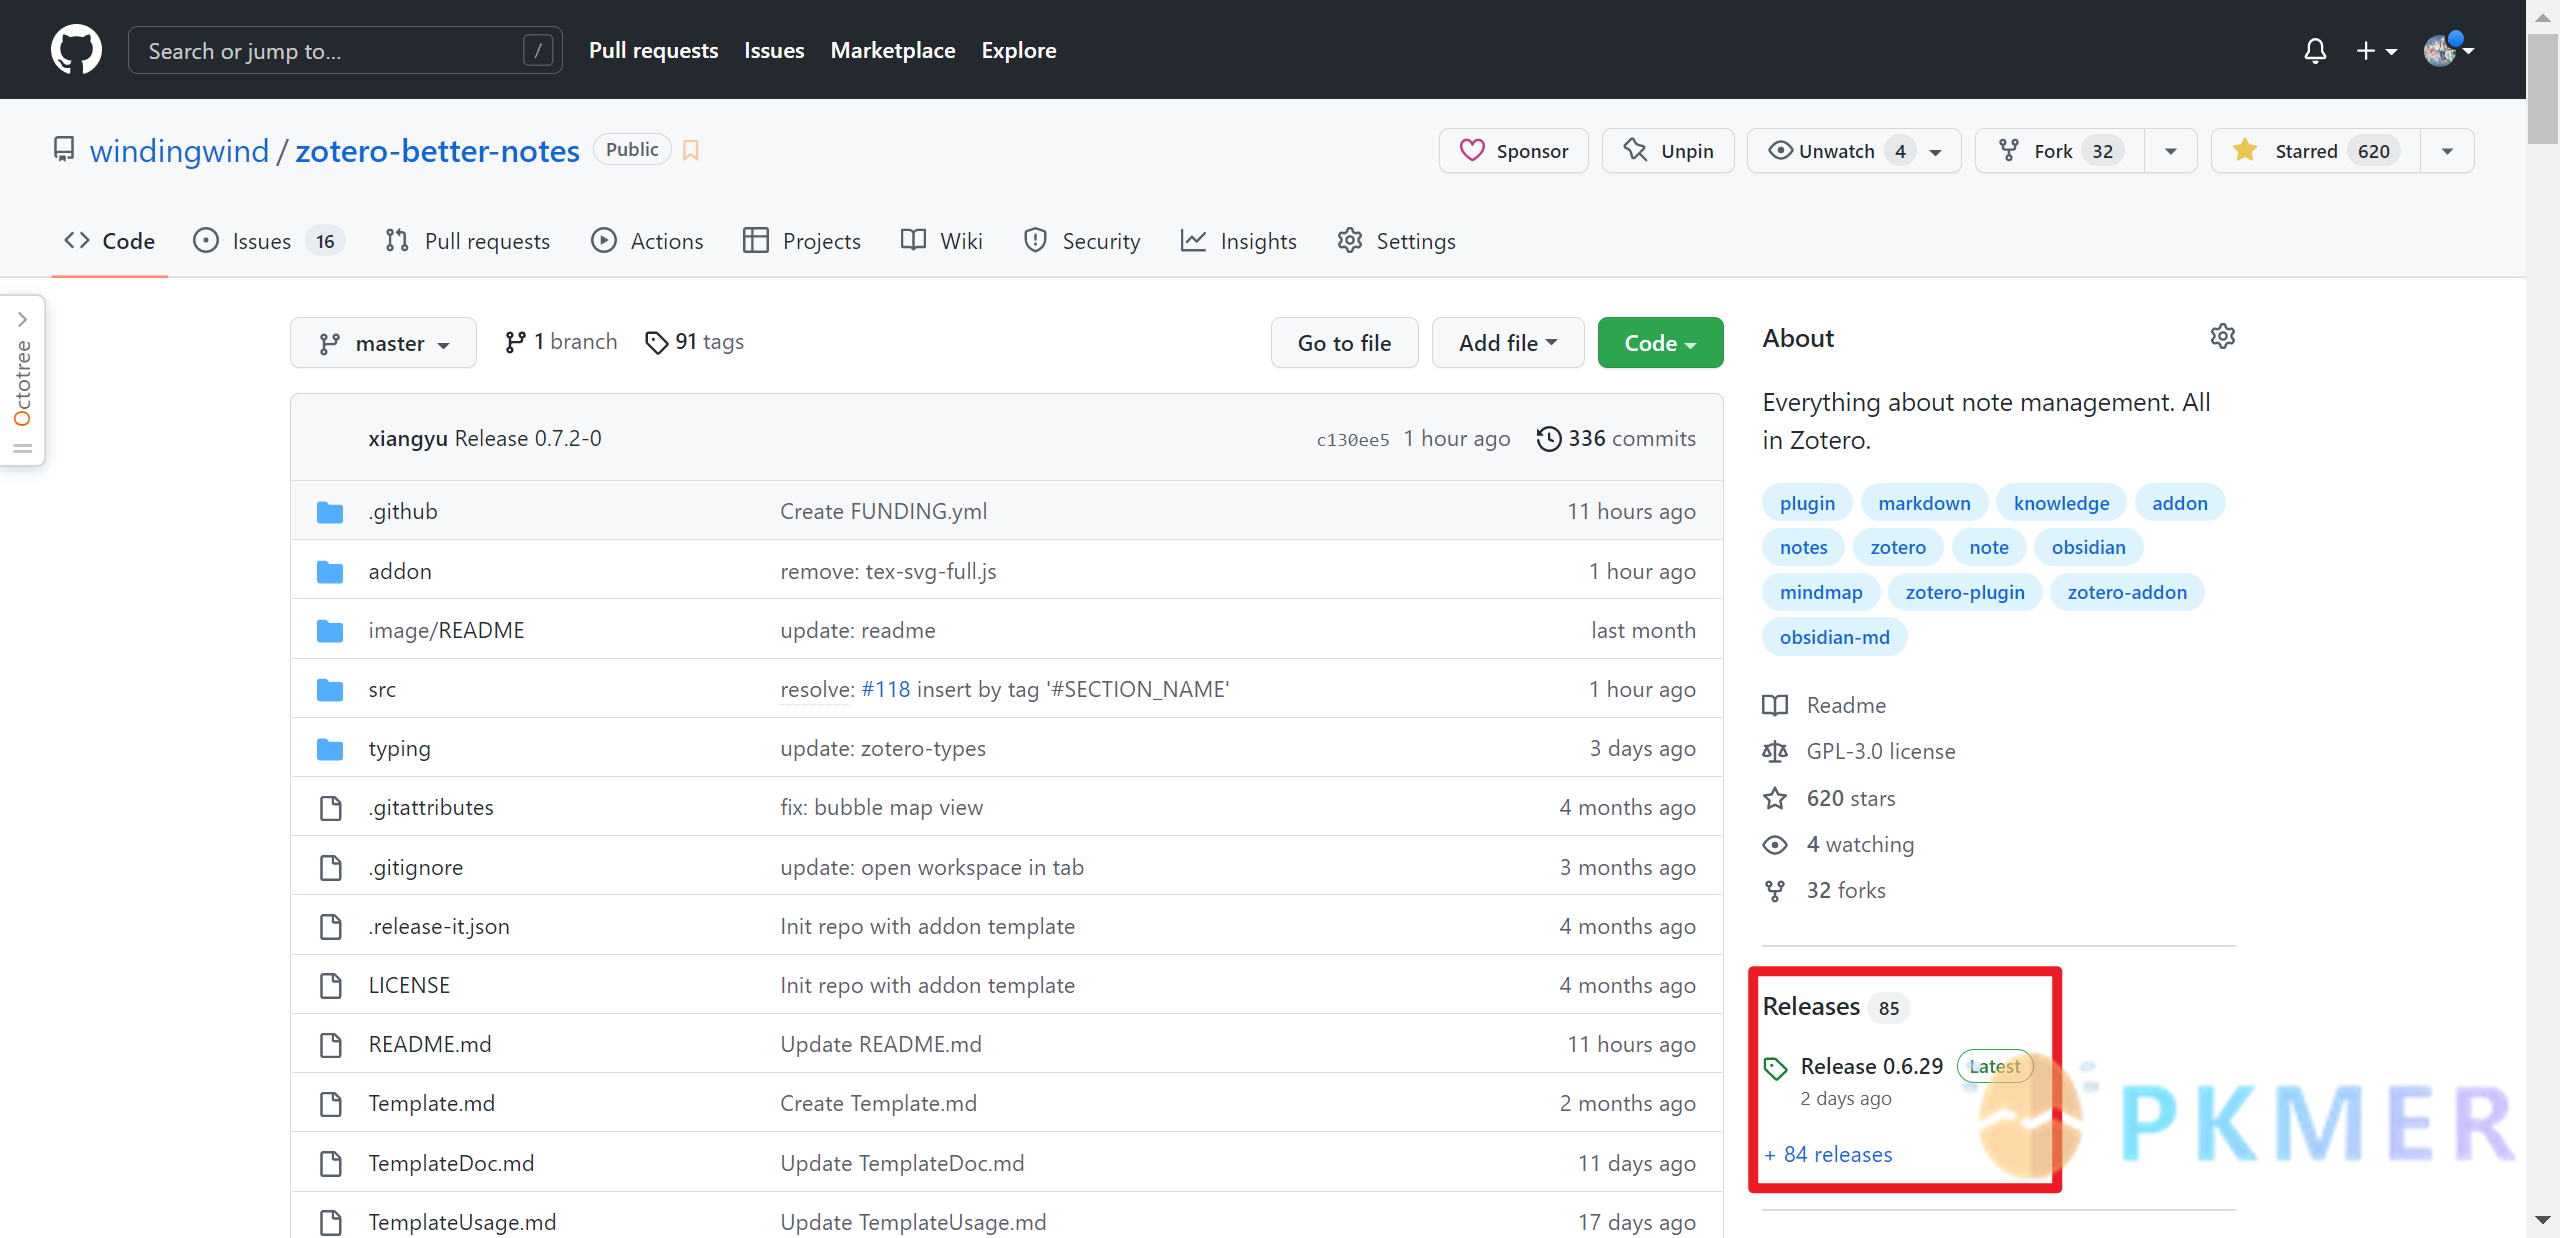
Task: Click the Readme book icon
Action: tap(1778, 706)
